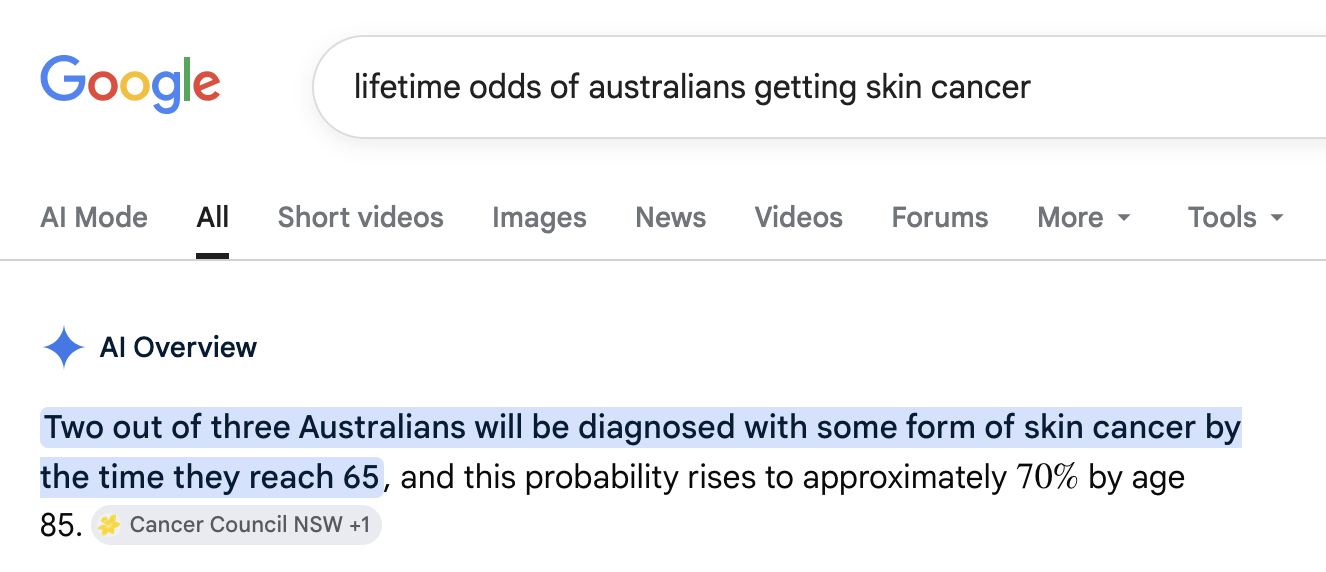Image resolution: width=1326 pixels, height=572 pixels.
Task: Open the Cancer Council NSW source chip
Action: click(236, 525)
